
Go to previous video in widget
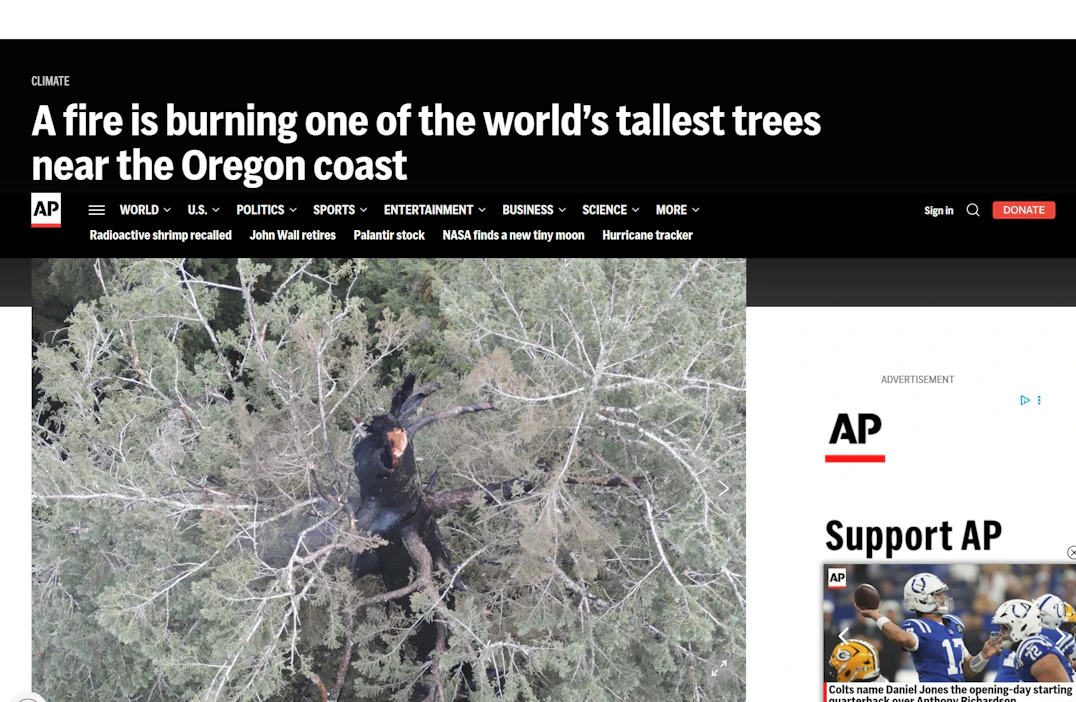[843, 636]
